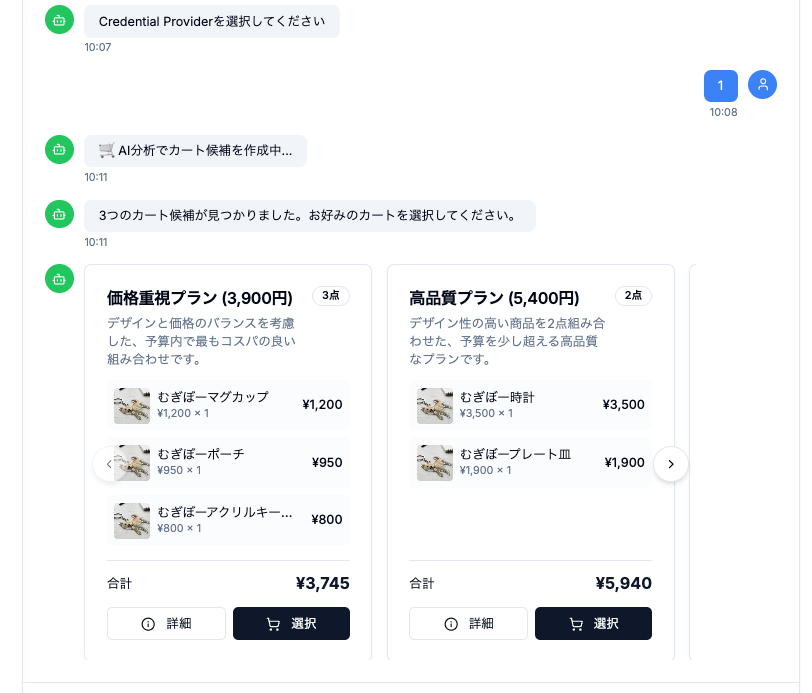
Task: Click 詳細 on the 価格重視プラン card
Action: click(166, 623)
